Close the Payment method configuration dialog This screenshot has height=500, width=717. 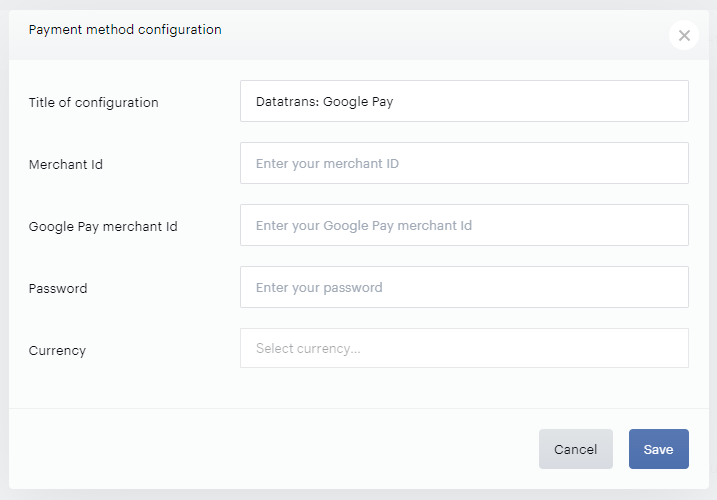click(684, 35)
